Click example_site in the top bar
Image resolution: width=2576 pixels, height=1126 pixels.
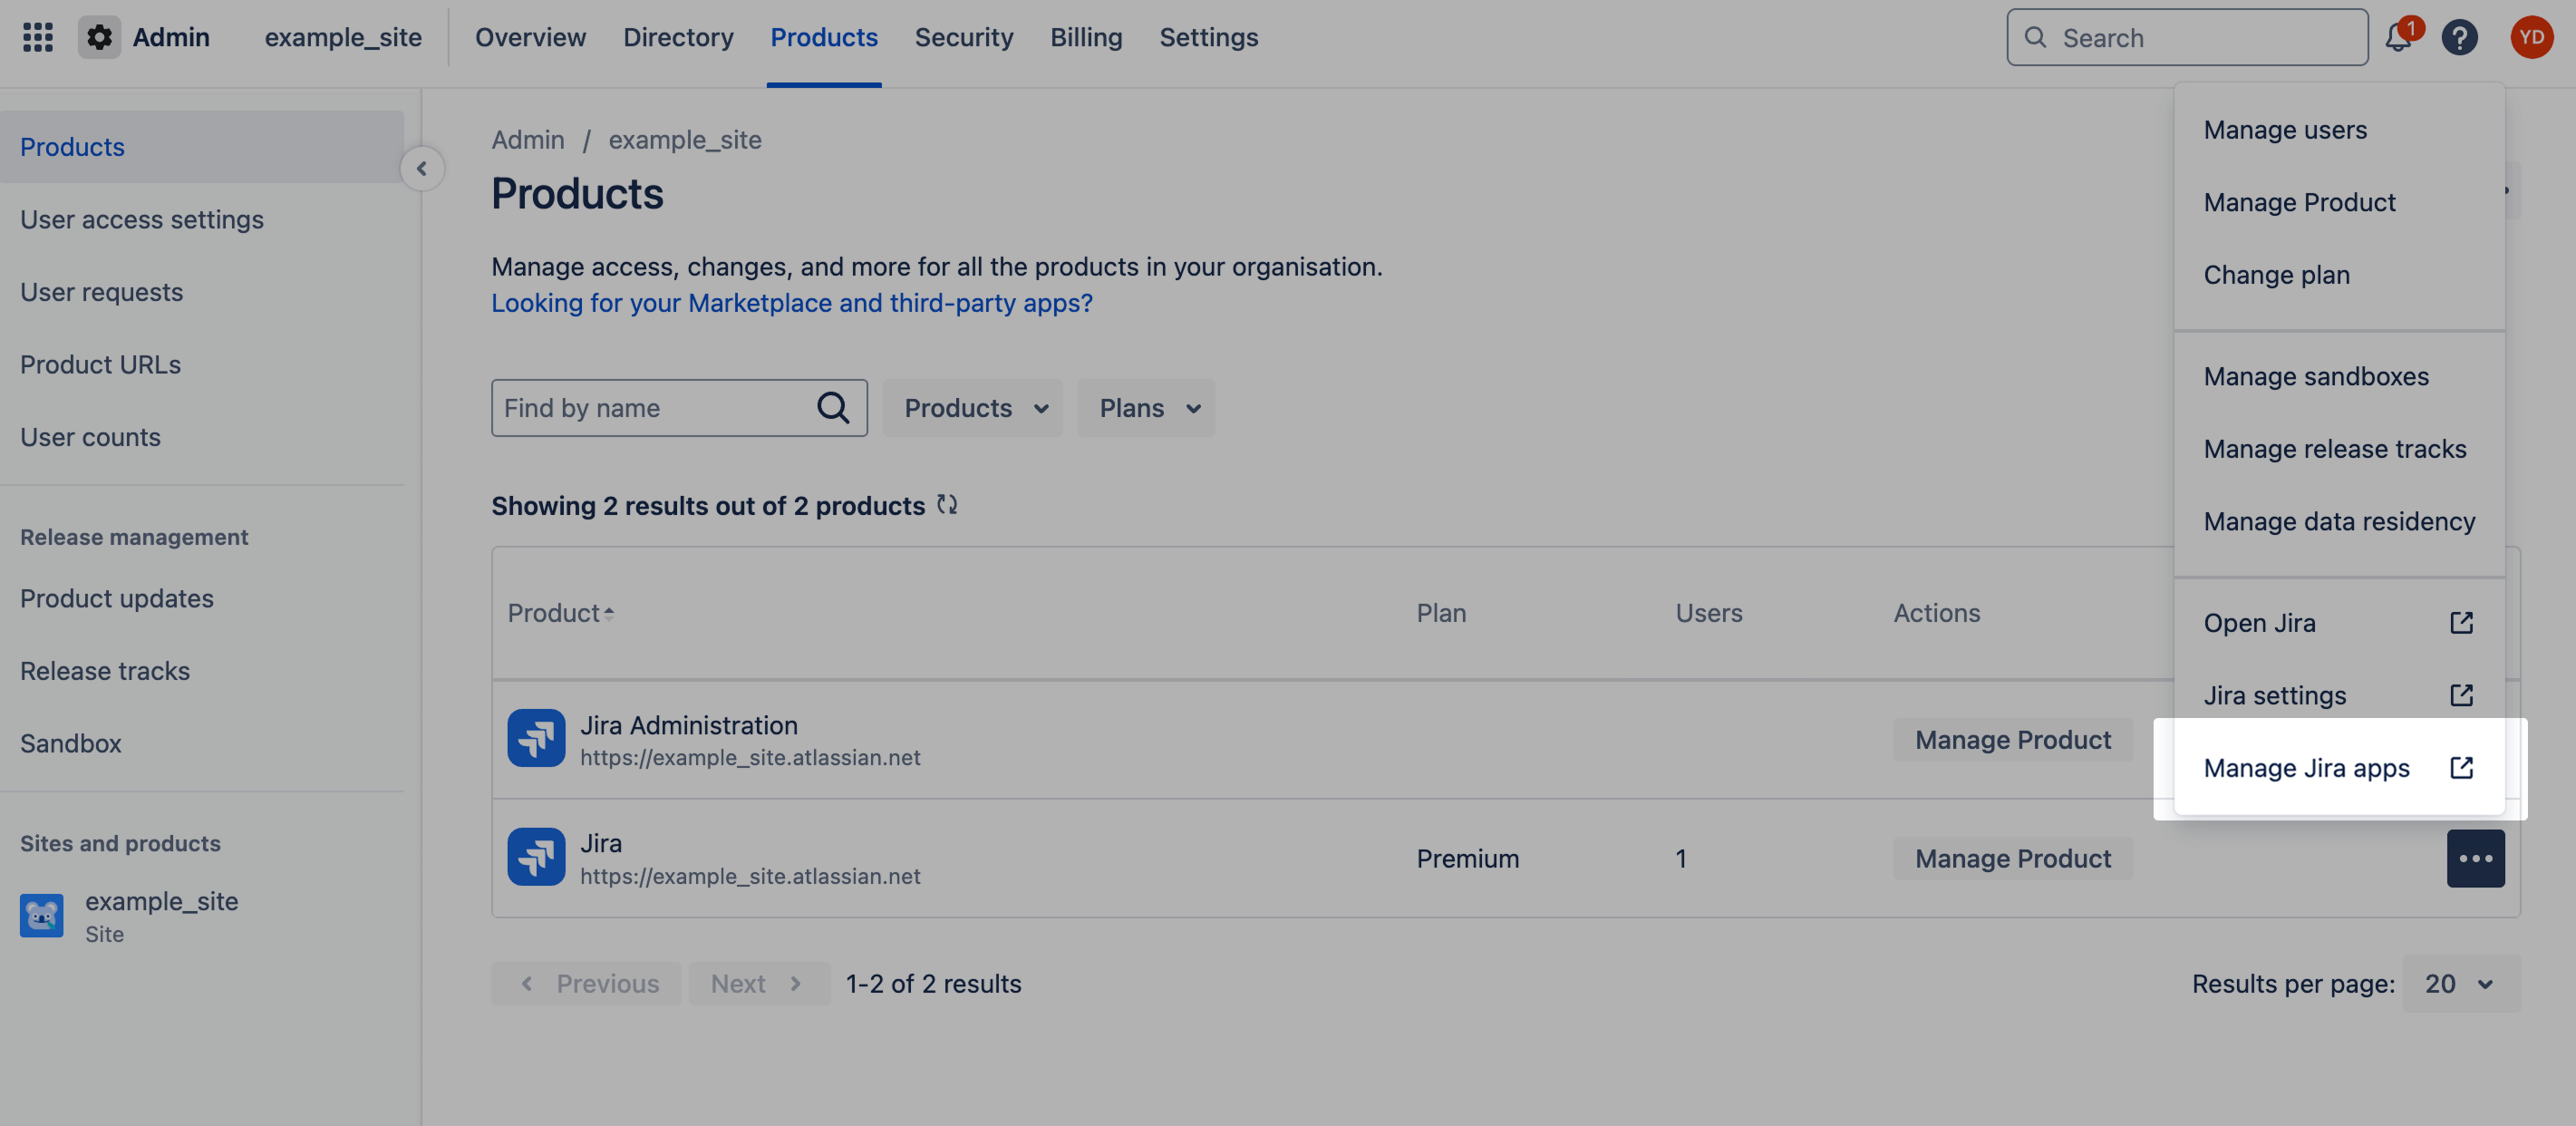[343, 37]
